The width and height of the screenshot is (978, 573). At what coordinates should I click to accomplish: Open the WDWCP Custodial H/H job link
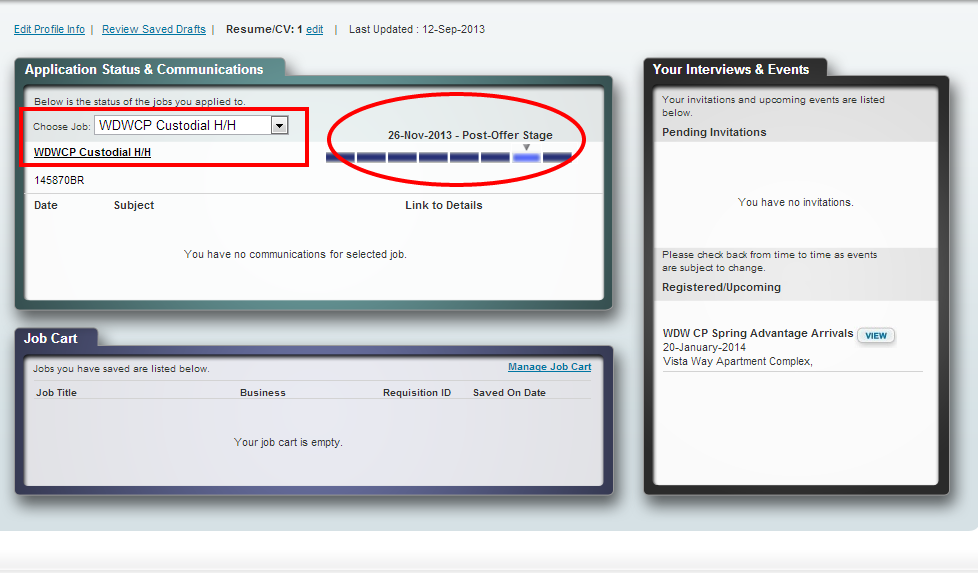click(x=92, y=152)
